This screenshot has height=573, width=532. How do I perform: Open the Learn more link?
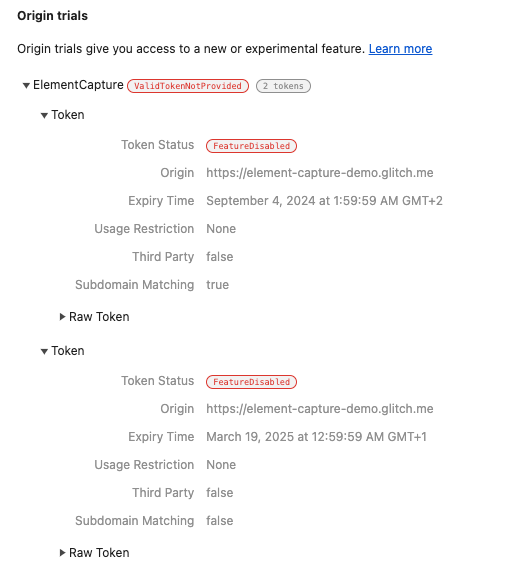pyautogui.click(x=400, y=49)
